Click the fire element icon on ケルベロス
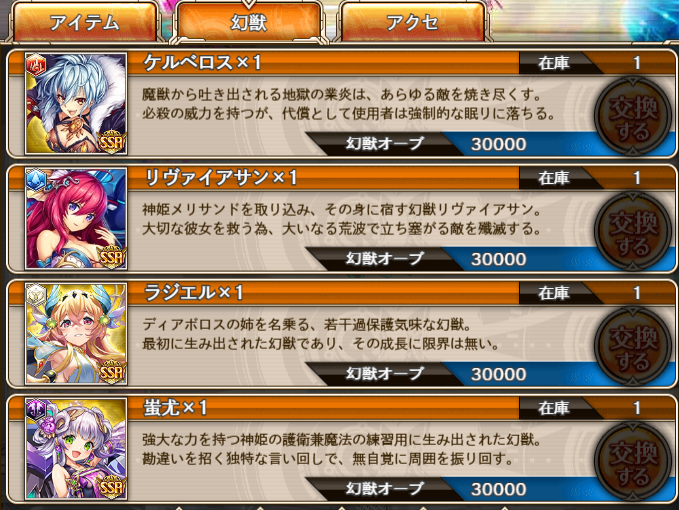 pos(36,65)
